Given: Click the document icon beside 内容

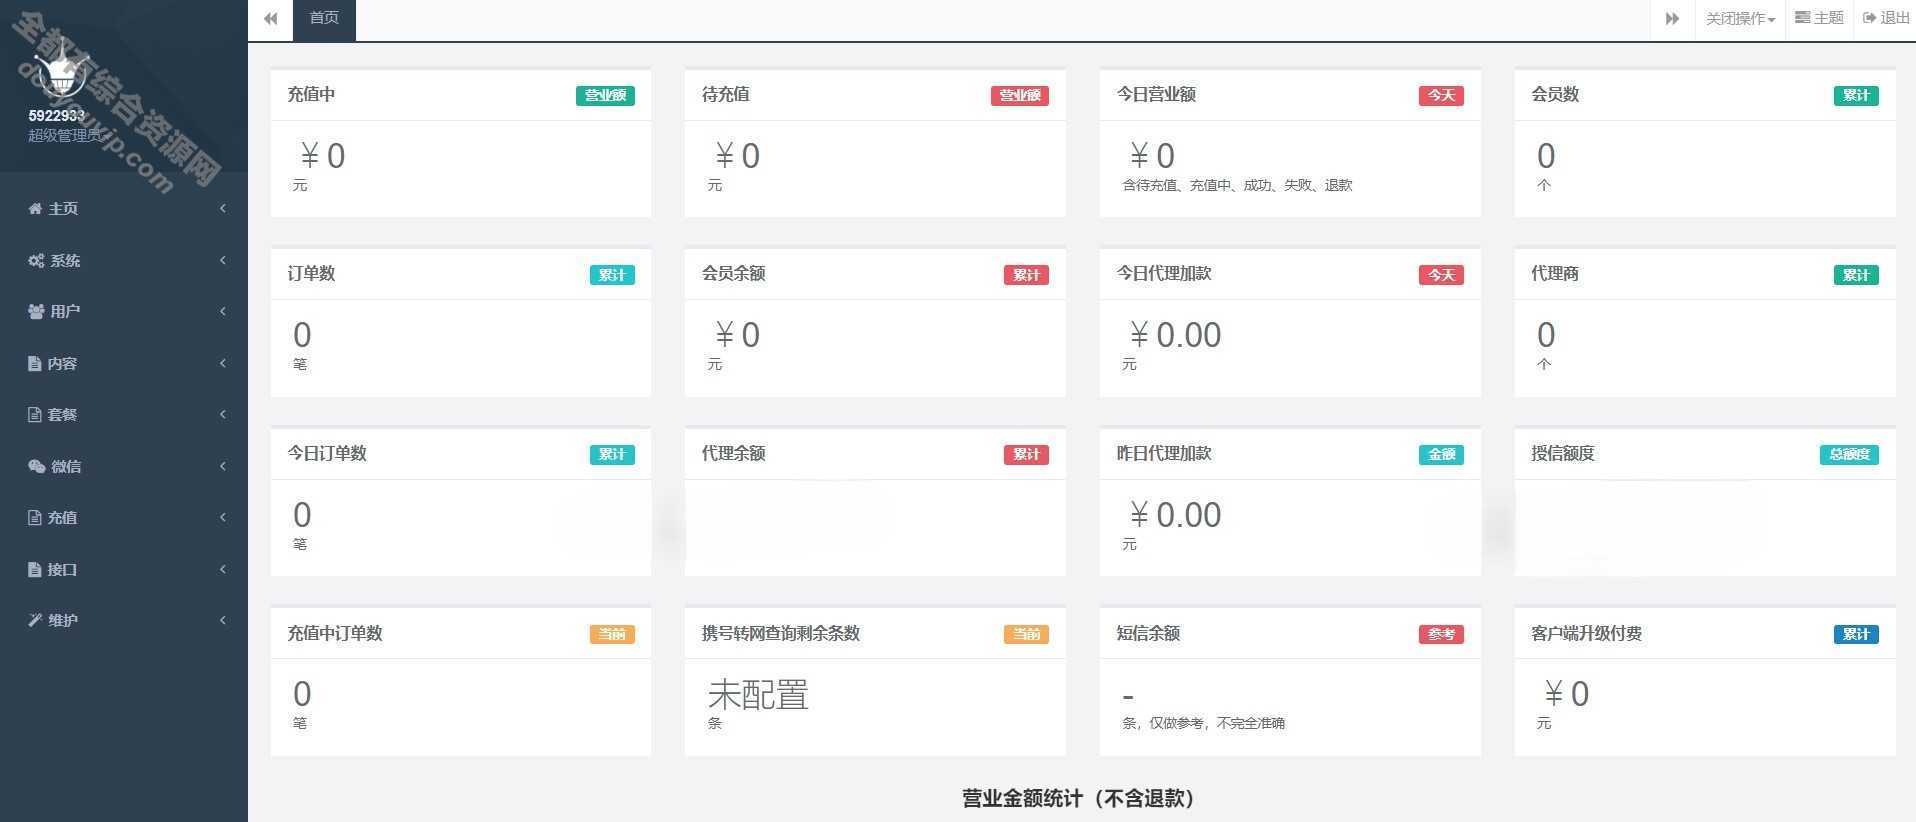Looking at the screenshot, I should click(x=34, y=363).
